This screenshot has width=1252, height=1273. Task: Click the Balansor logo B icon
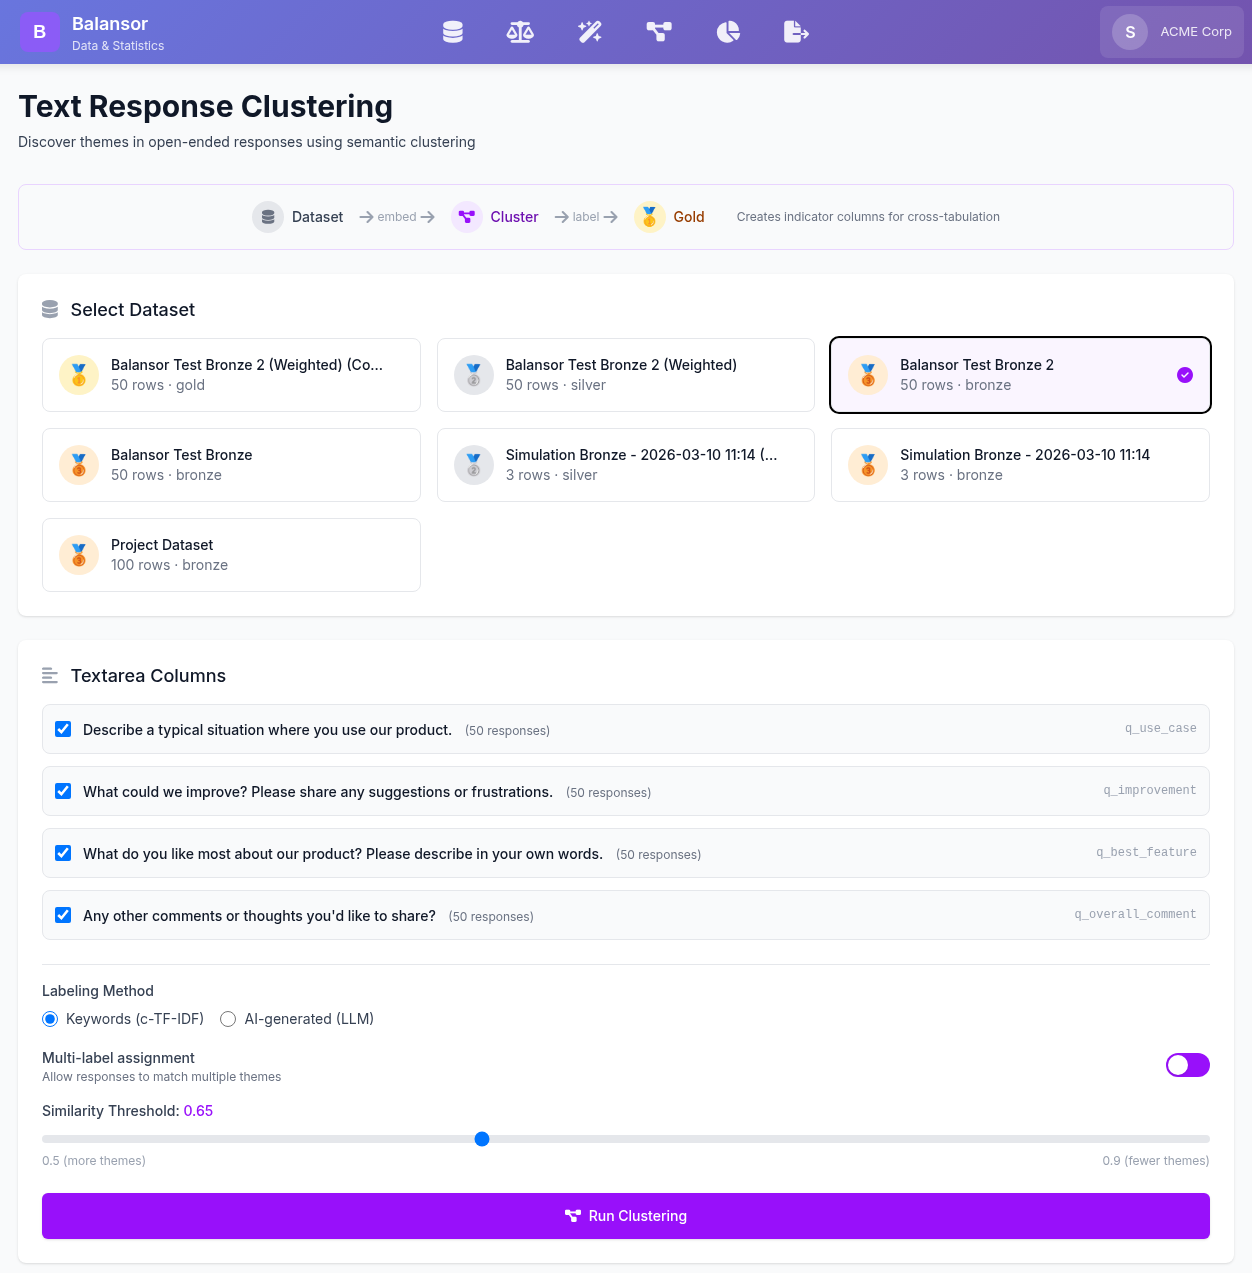[40, 32]
